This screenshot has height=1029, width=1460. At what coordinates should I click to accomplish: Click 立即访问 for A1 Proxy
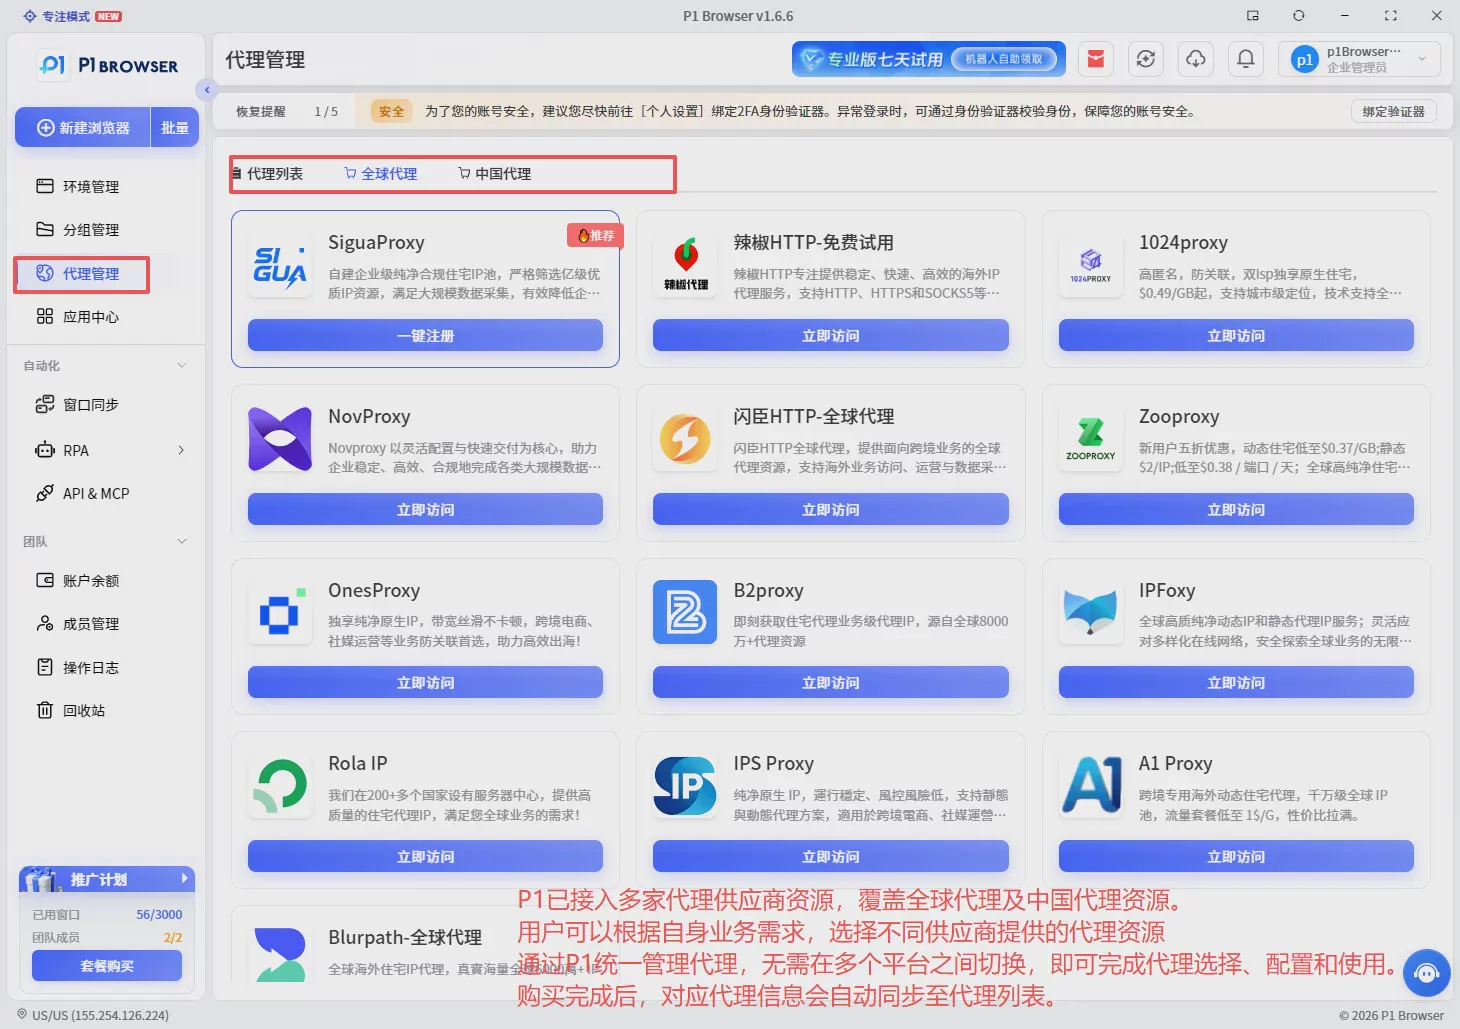[x=1236, y=856]
